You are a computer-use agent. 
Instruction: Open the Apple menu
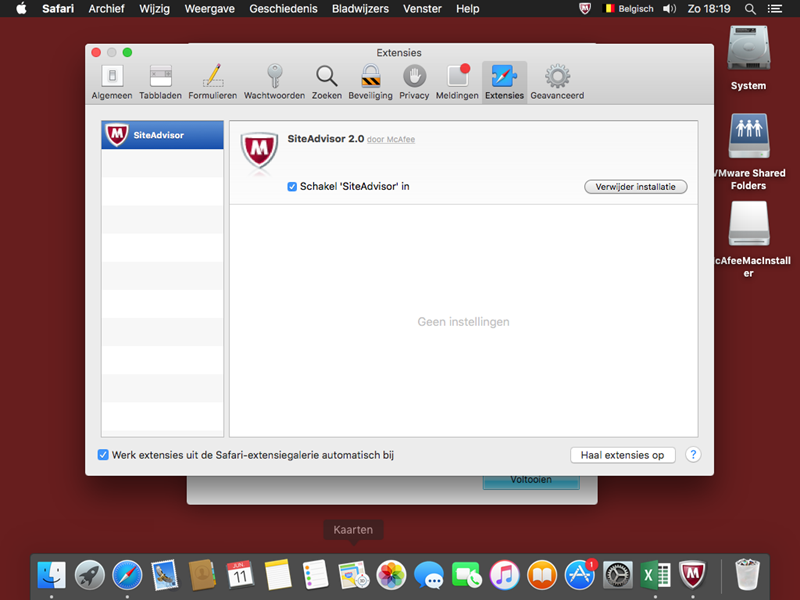[21, 9]
